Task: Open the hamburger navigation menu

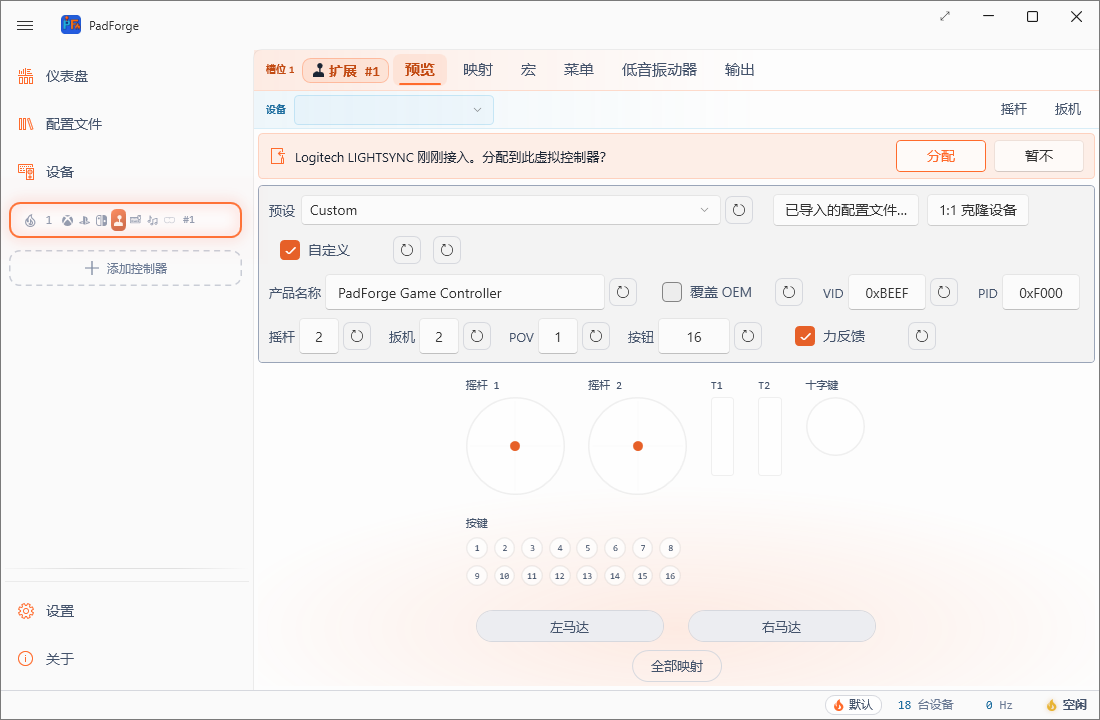Action: click(x=25, y=26)
